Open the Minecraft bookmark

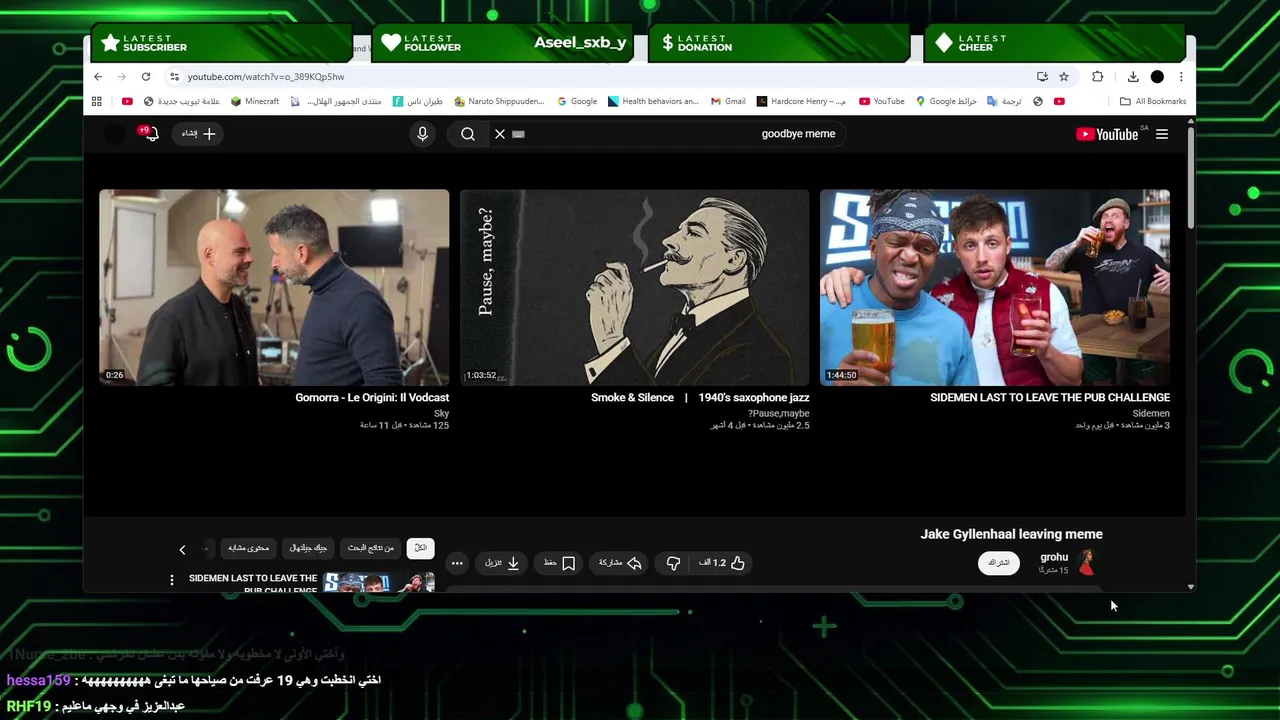coord(255,101)
